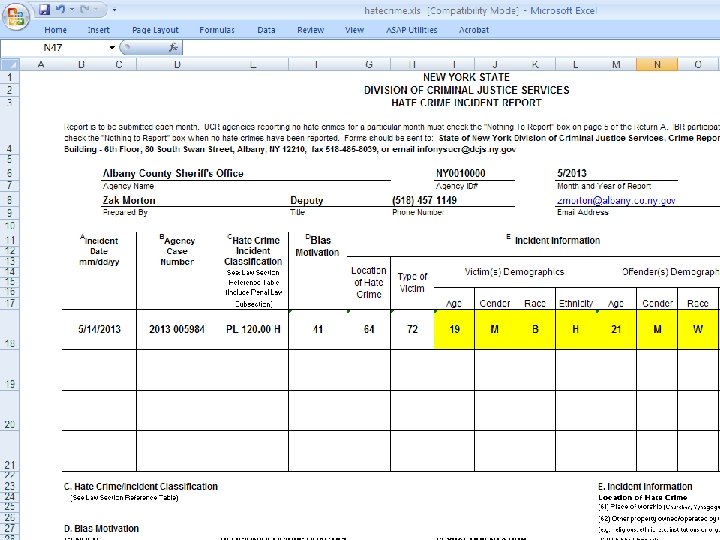
Task: Select the Type of Victim header
Action: (x=412, y=282)
